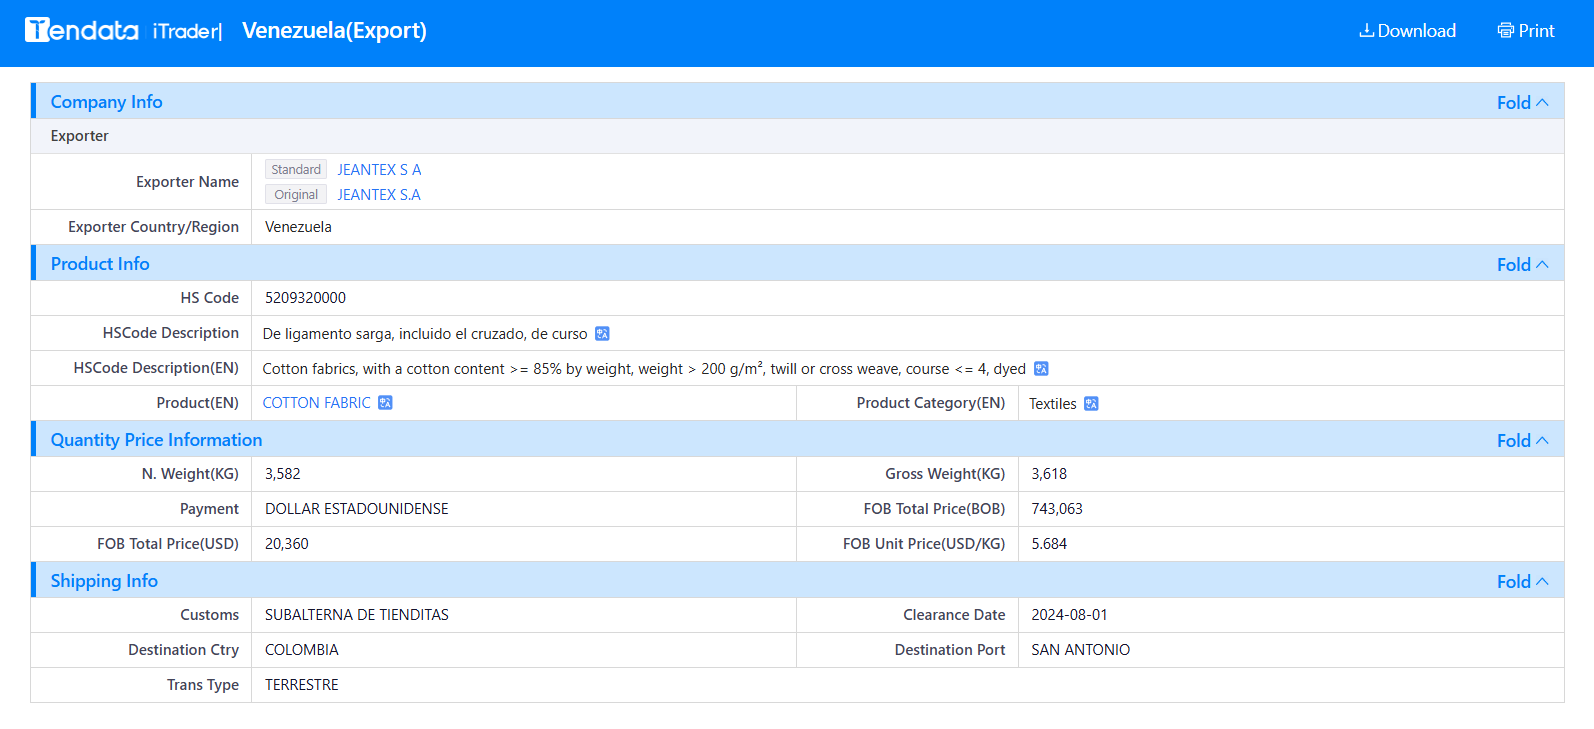The image size is (1594, 729).
Task: Translate icon next to HSCode Description(EN)
Action: tap(1041, 369)
